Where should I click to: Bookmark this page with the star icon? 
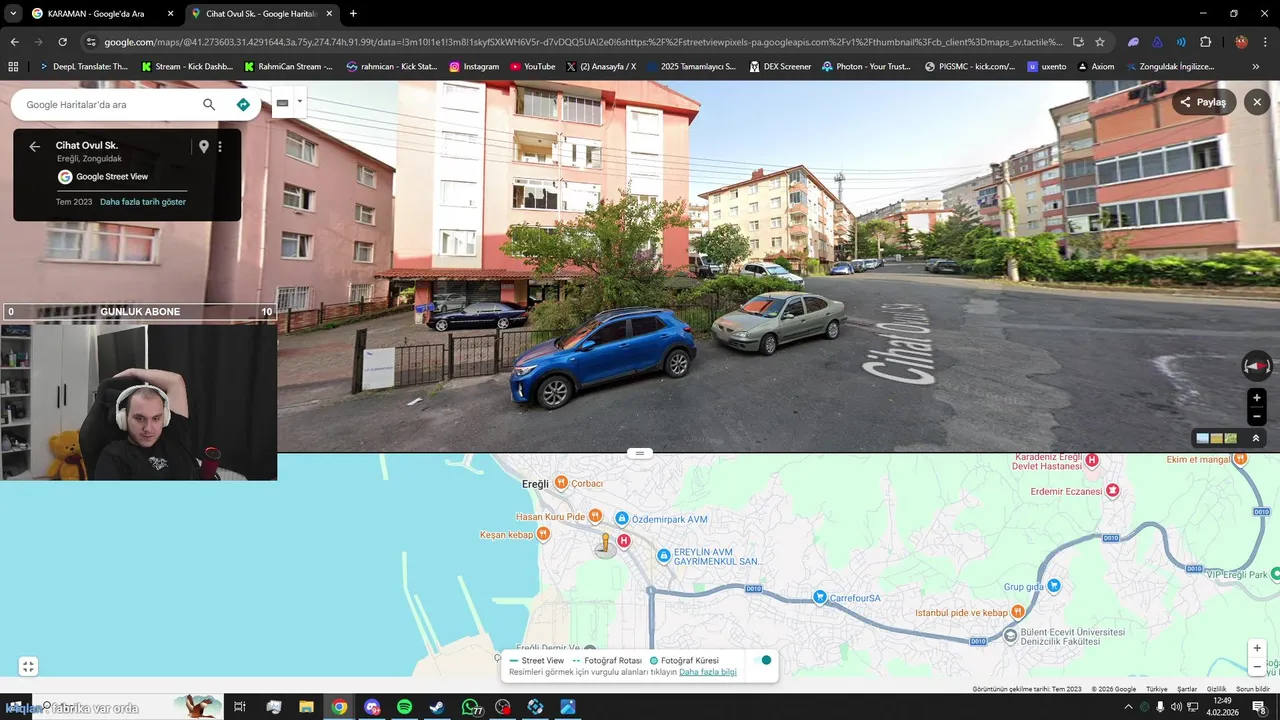1100,42
